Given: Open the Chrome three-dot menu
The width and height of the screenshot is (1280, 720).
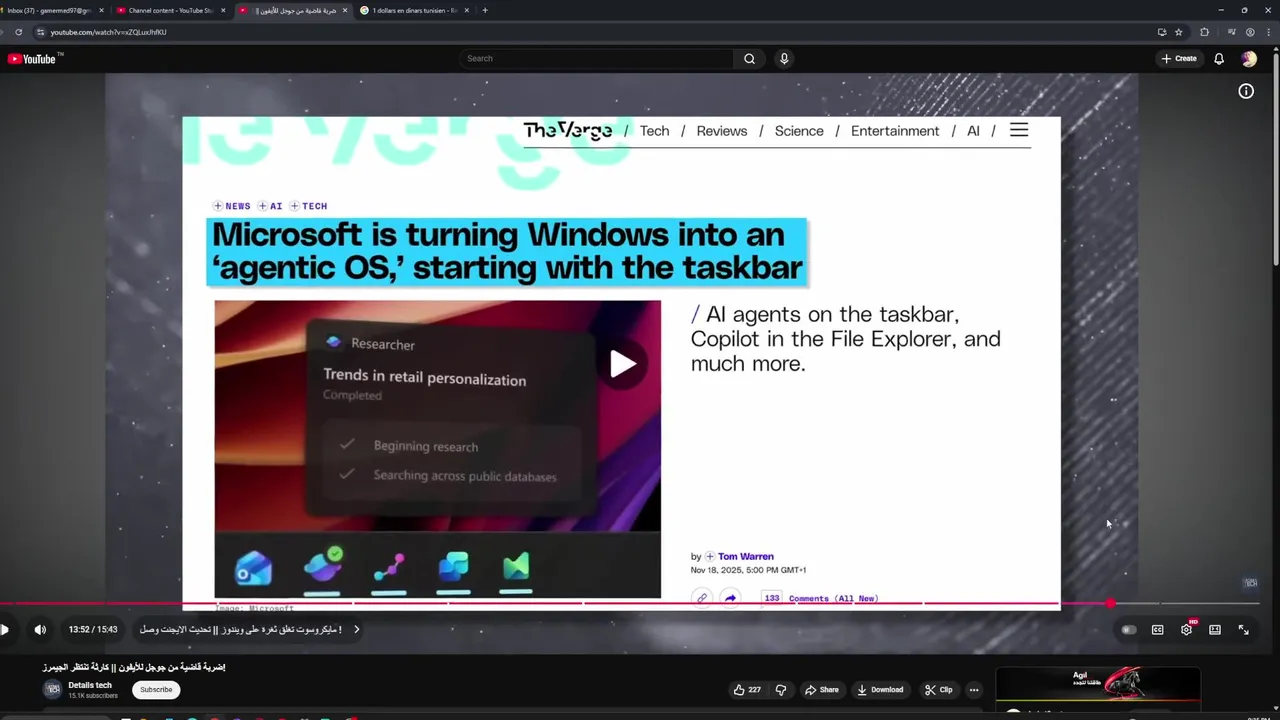Looking at the screenshot, I should click(1268, 32).
